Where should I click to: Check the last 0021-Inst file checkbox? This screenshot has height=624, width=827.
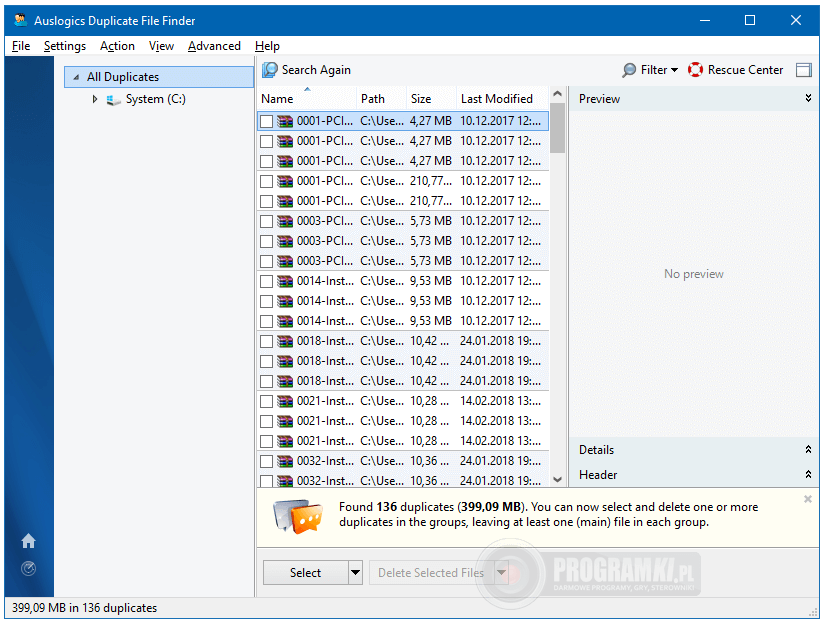coord(267,442)
